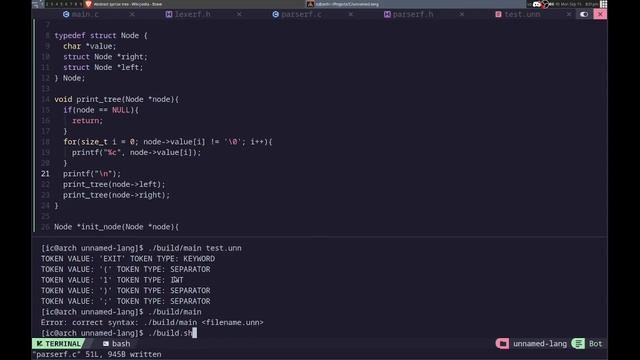Click 'struct Node *right;' line
Viewport: 640px width, 360px height.
(x=105, y=57)
